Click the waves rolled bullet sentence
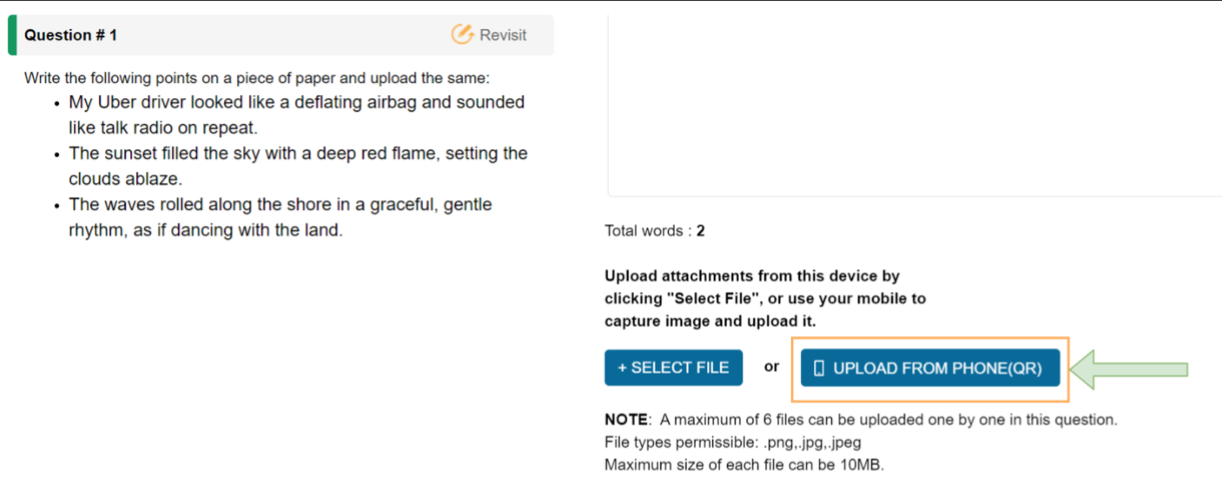The image size is (1222, 481). (x=280, y=217)
